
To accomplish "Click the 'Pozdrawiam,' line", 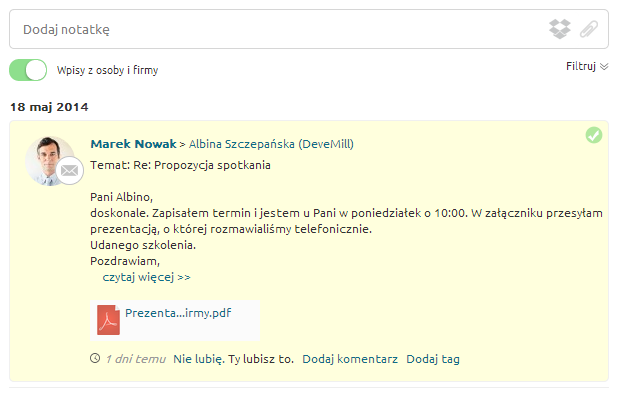I will (x=125, y=261).
